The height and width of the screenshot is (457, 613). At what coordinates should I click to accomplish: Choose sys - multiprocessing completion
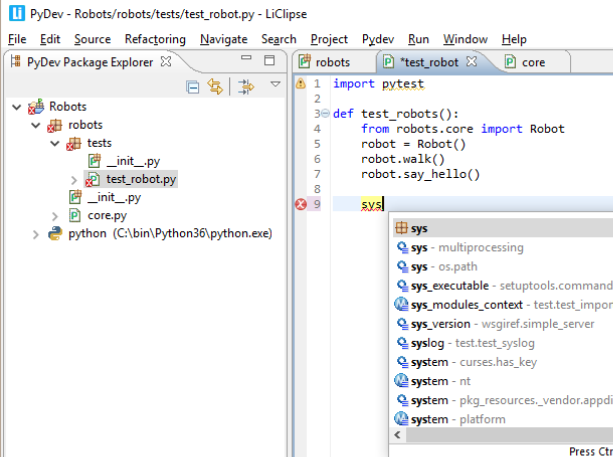tap(502, 247)
